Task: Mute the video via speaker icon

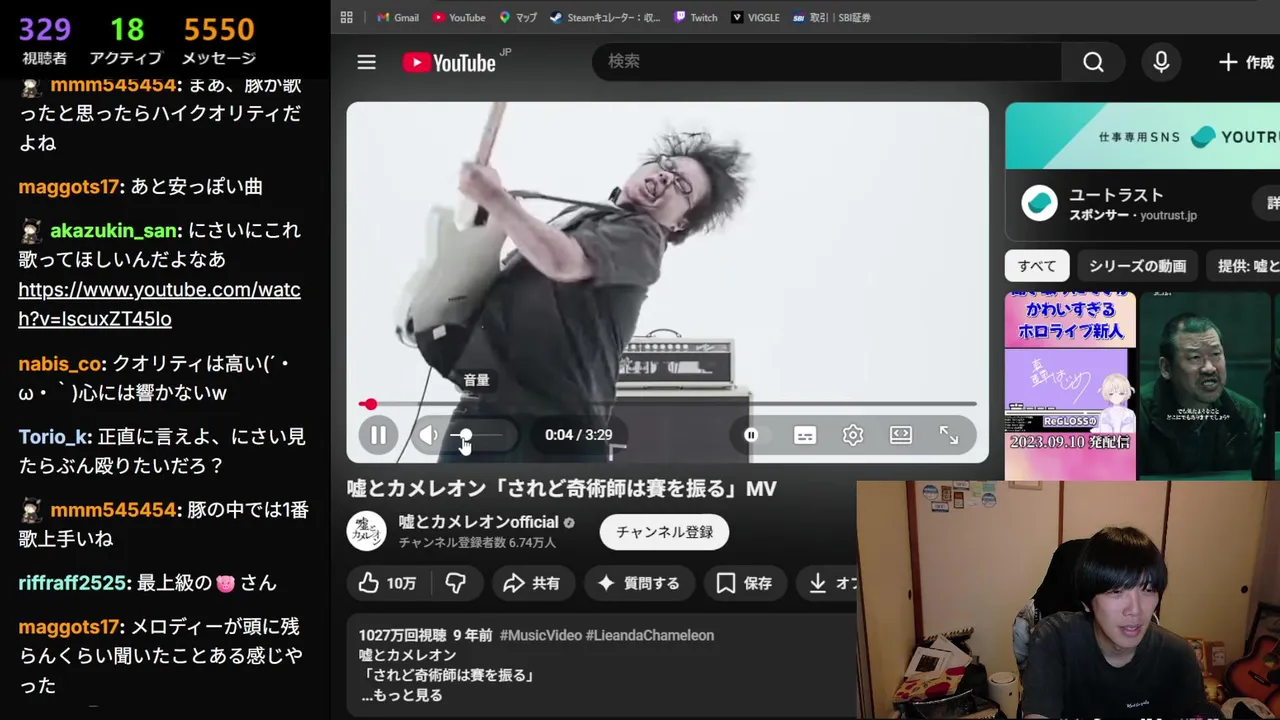Action: 428,435
